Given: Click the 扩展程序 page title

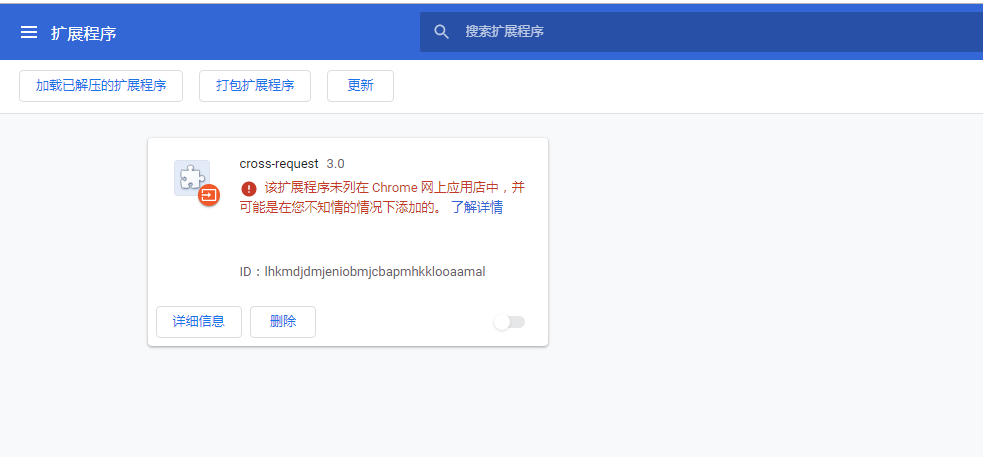Looking at the screenshot, I should [83, 33].
